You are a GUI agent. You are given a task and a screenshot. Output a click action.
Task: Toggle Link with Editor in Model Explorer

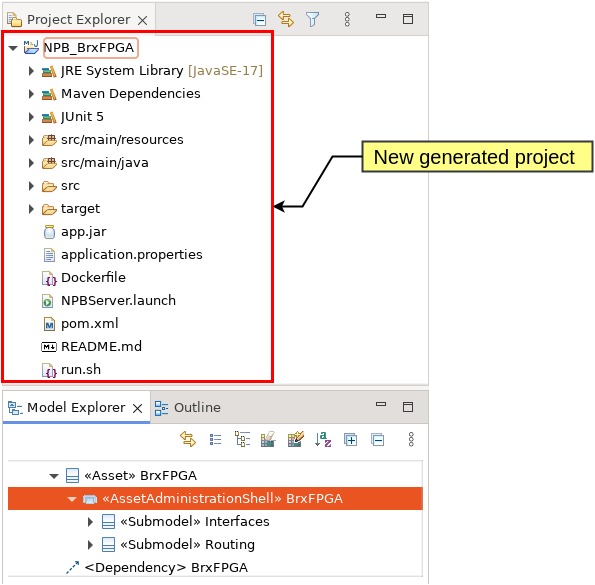point(188,439)
